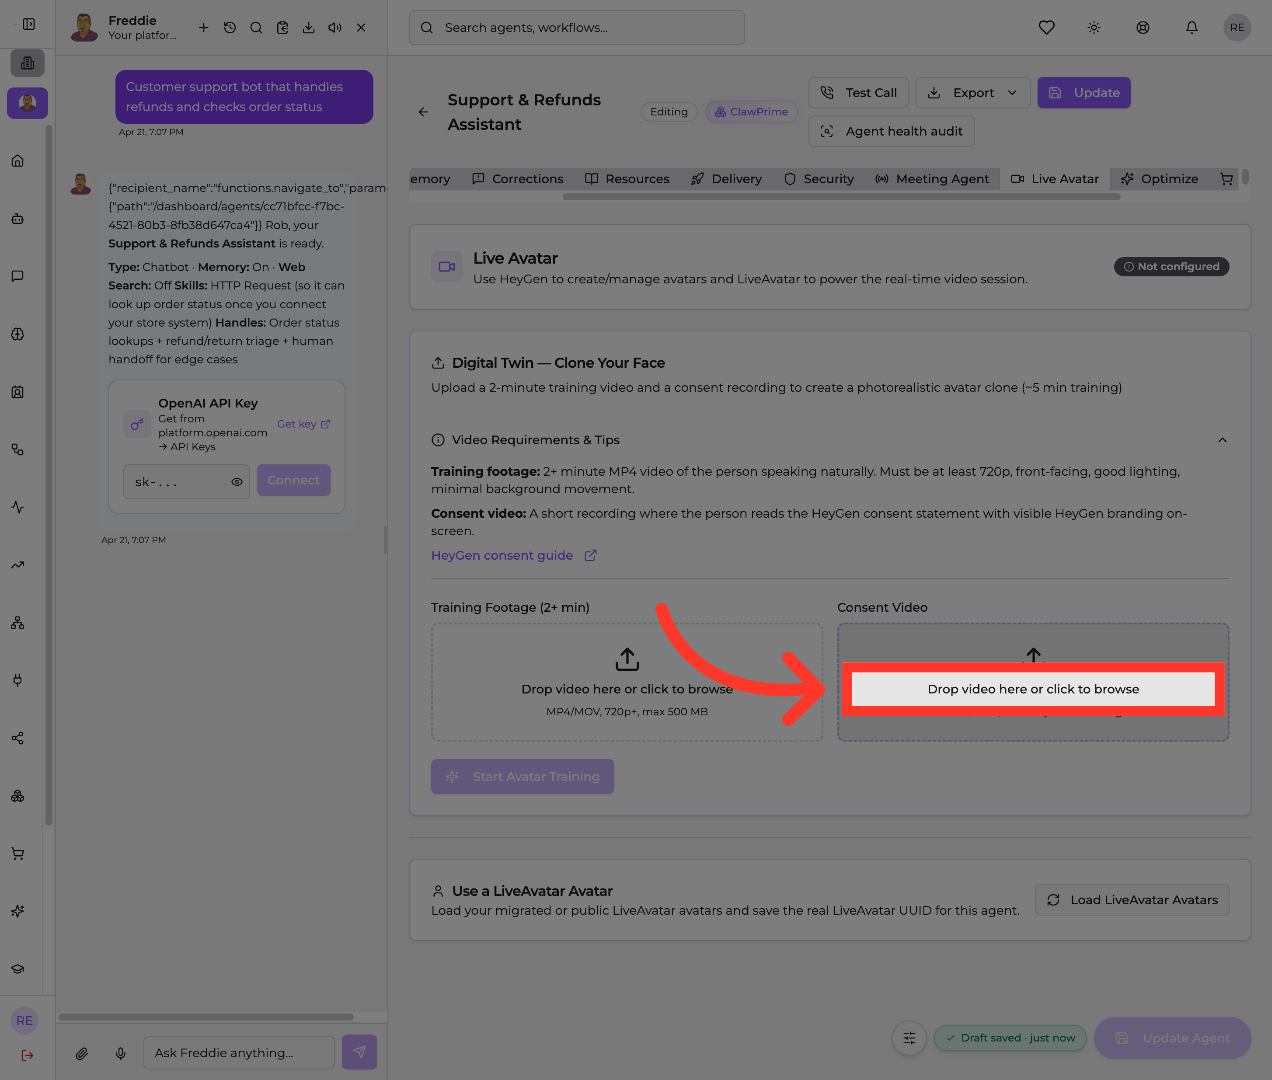Run the Agent health audit
Screen dimensions: 1272x1080
pos(891,131)
